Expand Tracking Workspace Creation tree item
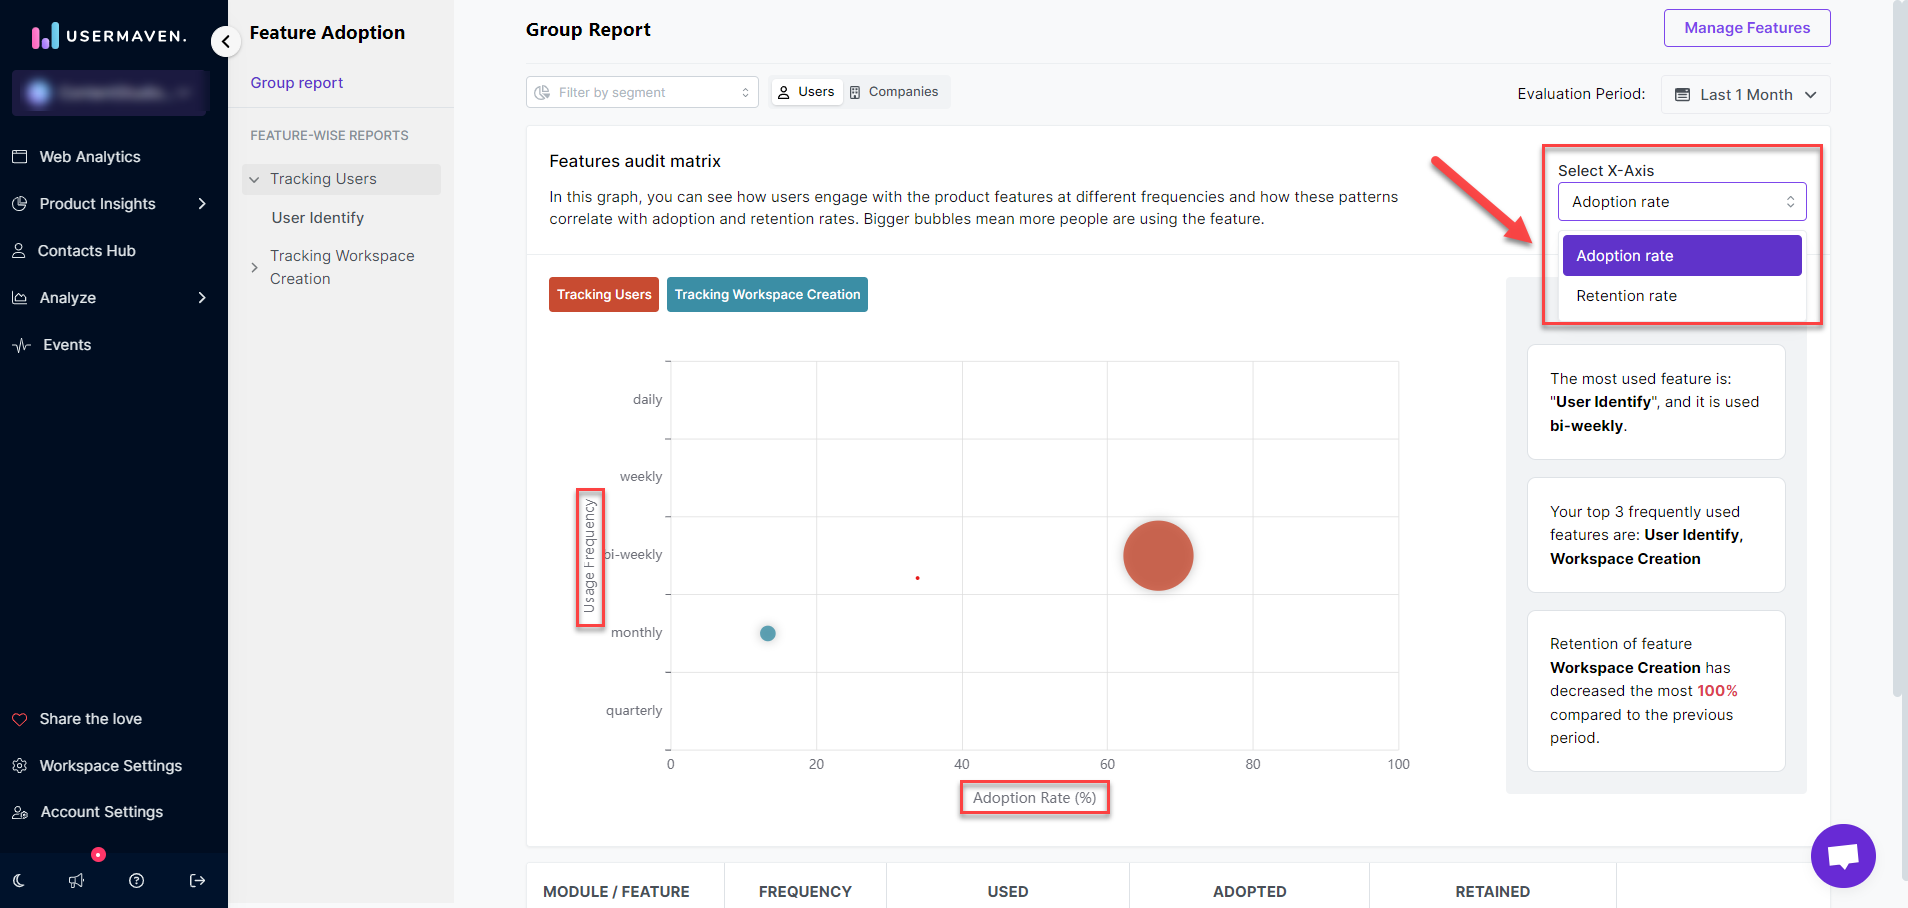1908x908 pixels. pos(254,268)
